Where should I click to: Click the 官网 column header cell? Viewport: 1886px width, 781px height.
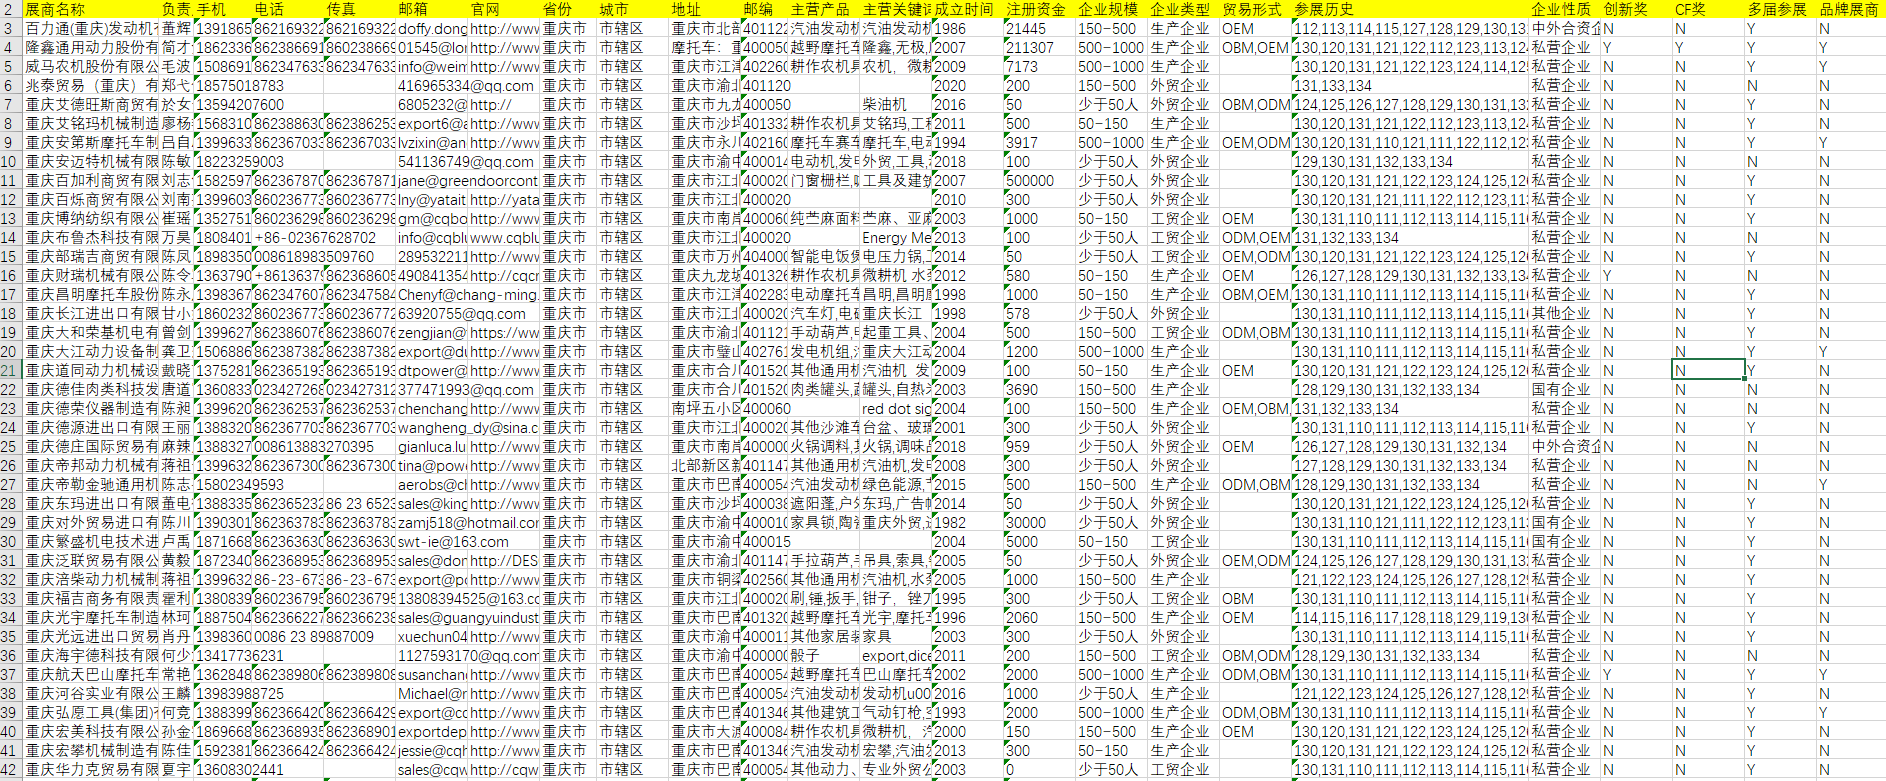click(485, 9)
